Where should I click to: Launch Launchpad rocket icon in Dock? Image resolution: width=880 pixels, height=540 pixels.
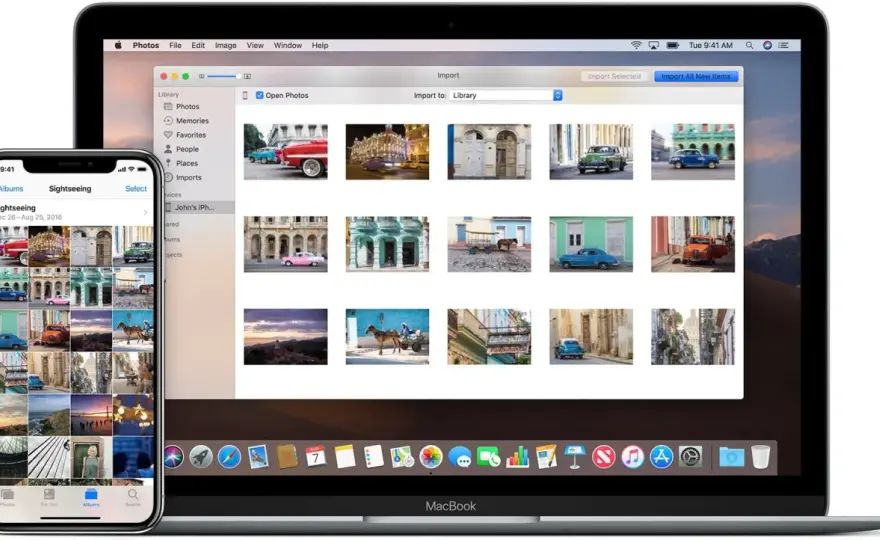click(x=200, y=457)
